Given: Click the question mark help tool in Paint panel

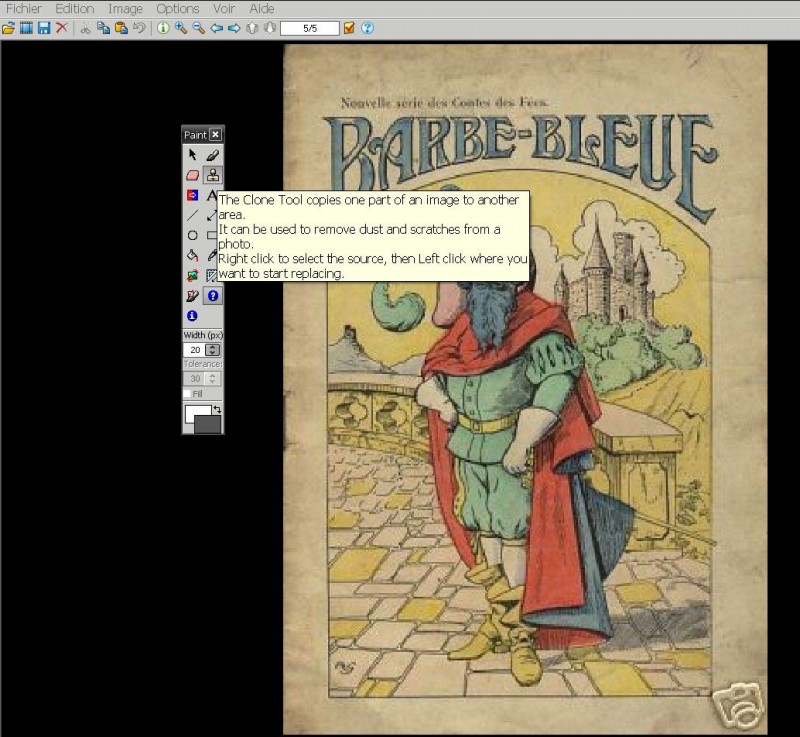Looking at the screenshot, I should click(x=213, y=296).
